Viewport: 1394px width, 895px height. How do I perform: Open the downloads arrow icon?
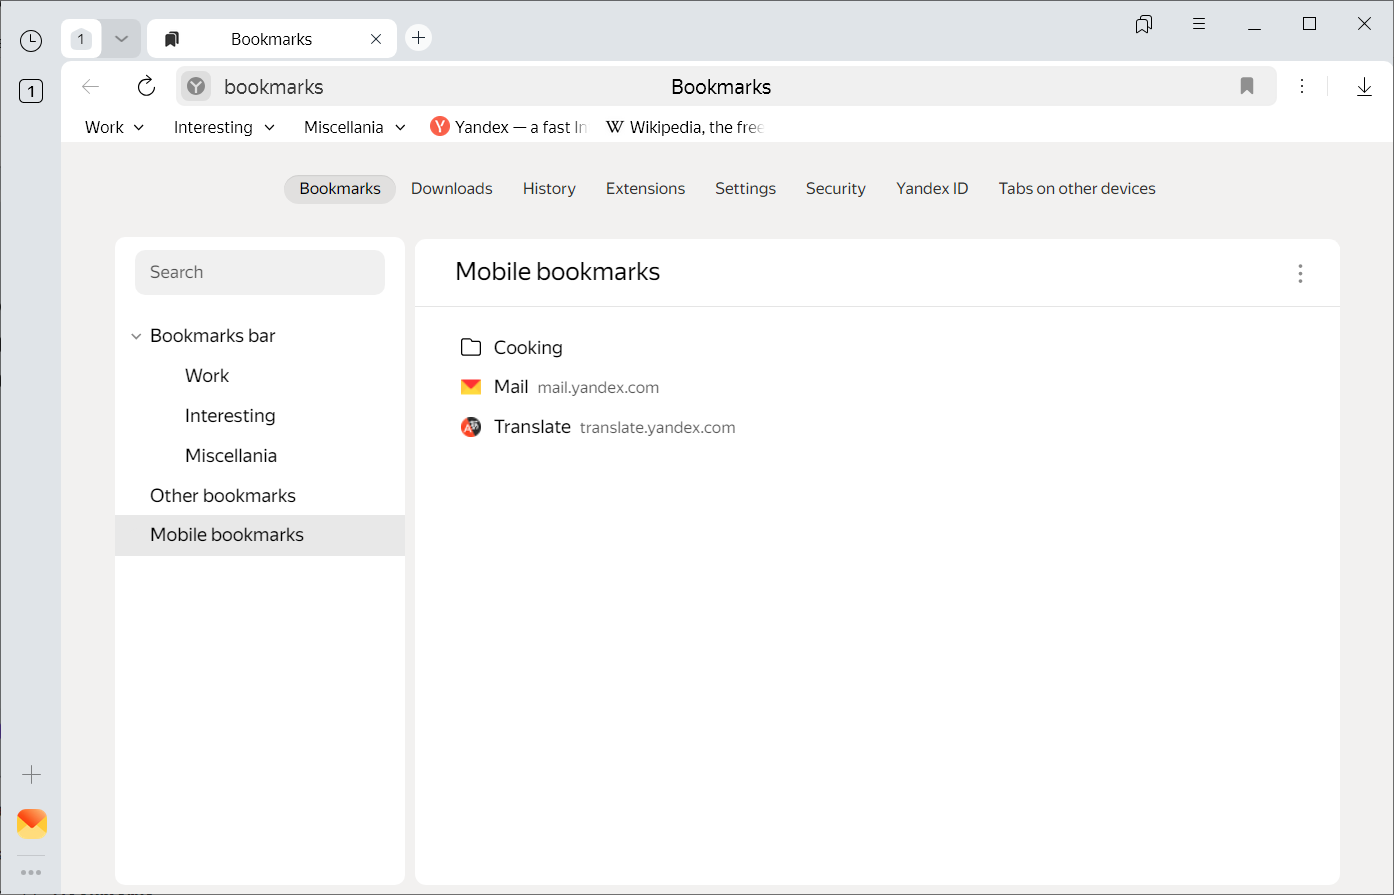[1364, 87]
